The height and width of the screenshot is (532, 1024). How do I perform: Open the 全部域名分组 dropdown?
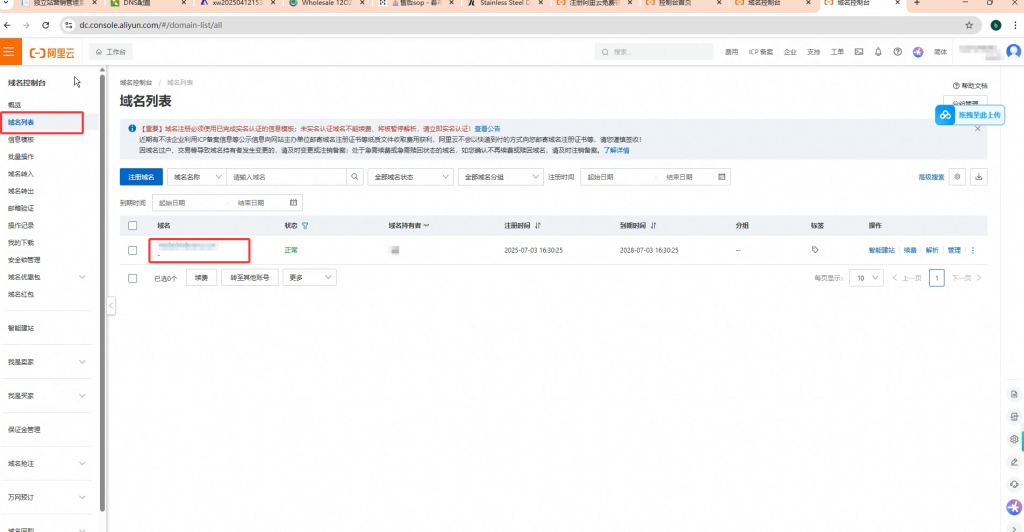[x=500, y=177]
